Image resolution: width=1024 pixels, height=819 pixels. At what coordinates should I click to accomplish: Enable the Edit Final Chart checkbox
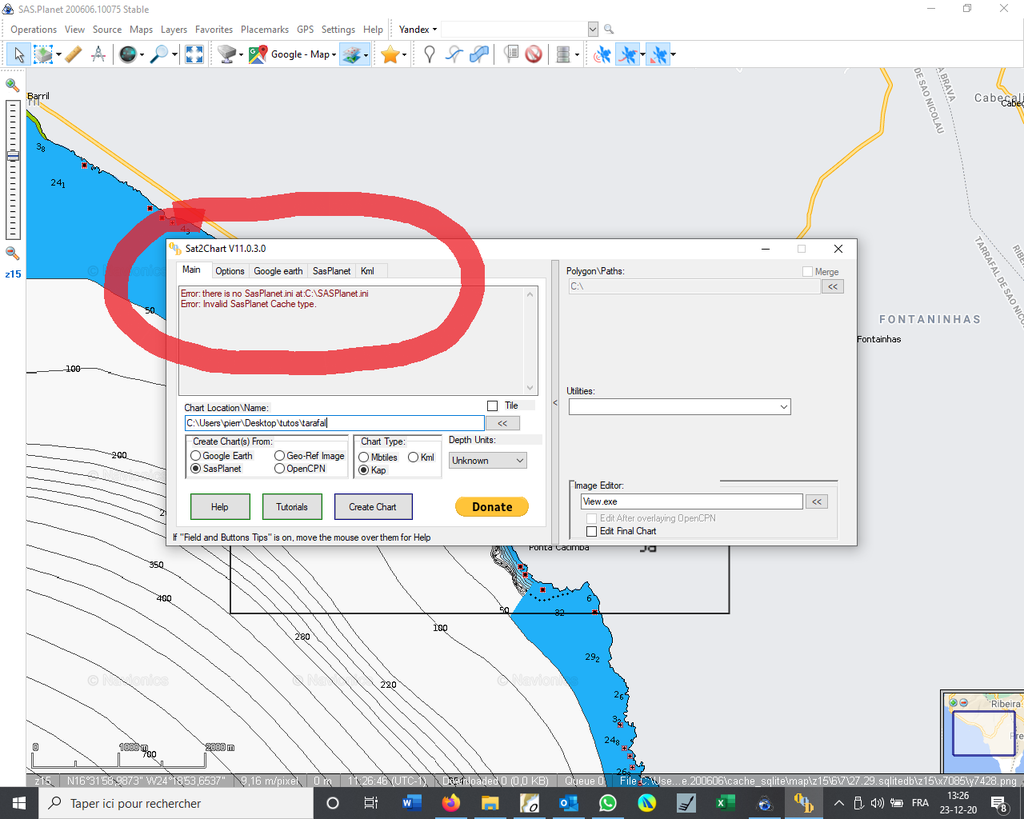point(592,531)
